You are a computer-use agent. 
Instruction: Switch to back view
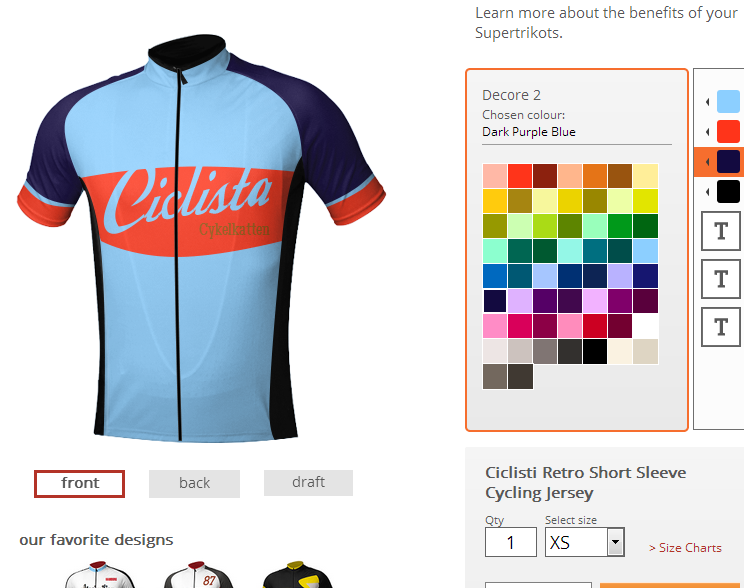tap(194, 484)
